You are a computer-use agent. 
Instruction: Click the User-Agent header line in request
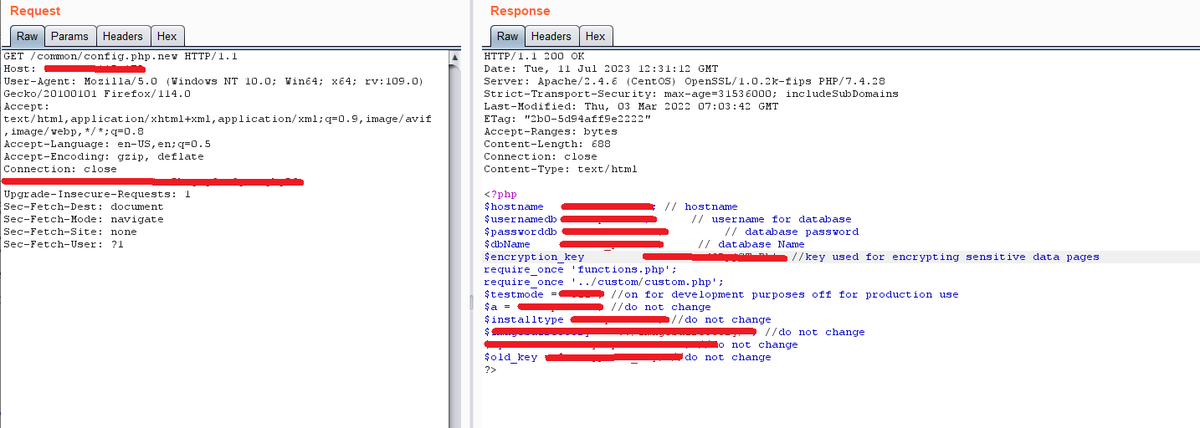215,80
